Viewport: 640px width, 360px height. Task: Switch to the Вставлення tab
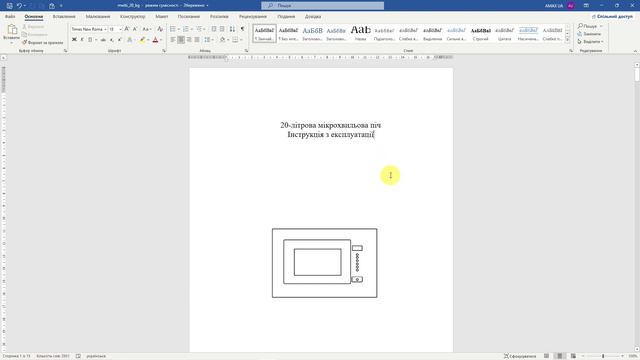click(x=64, y=17)
